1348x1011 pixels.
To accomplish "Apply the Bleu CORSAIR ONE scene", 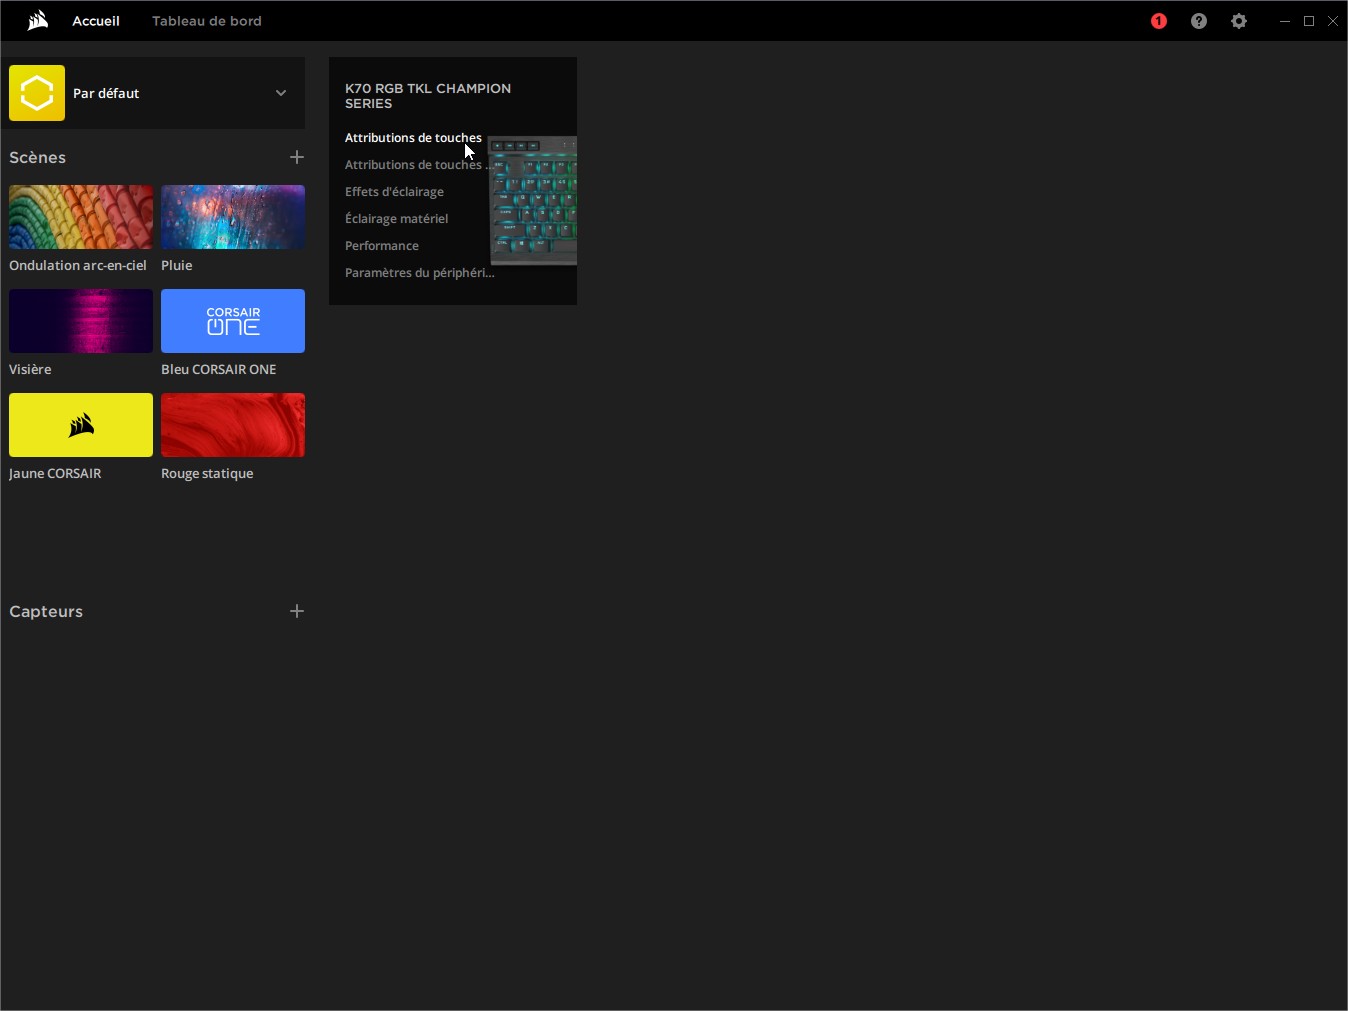I will (x=233, y=321).
